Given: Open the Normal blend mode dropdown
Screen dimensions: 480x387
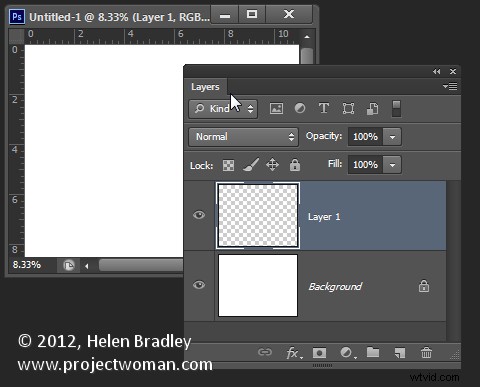Looking at the screenshot, I should pyautogui.click(x=243, y=137).
